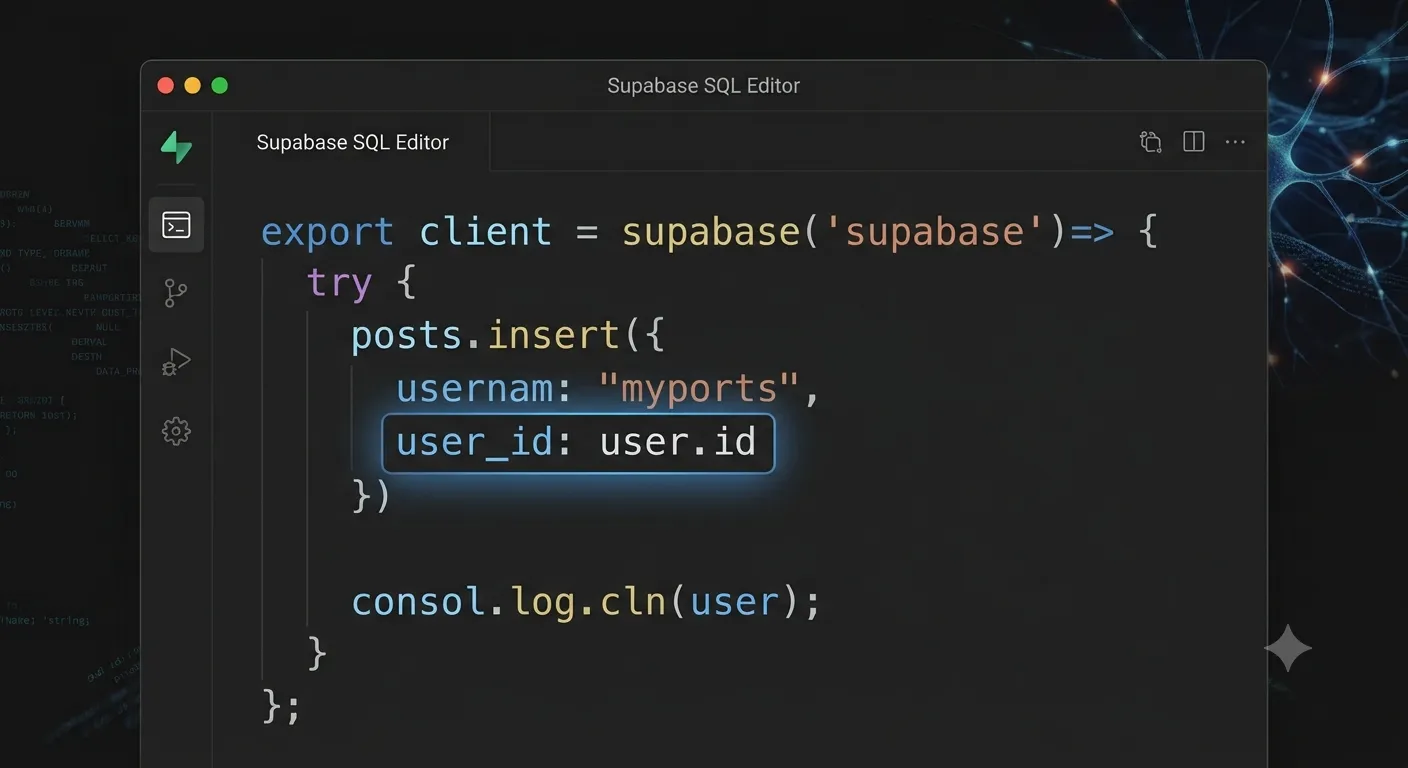Click the window title 'Supabase SQL Editor'
The image size is (1408, 768).
tap(704, 86)
